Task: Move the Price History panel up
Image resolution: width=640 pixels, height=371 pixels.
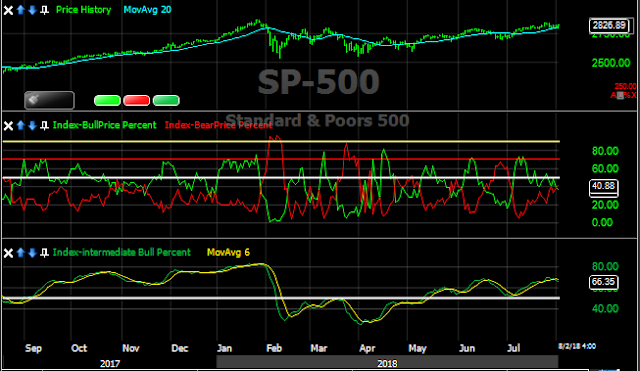Action: coord(21,10)
